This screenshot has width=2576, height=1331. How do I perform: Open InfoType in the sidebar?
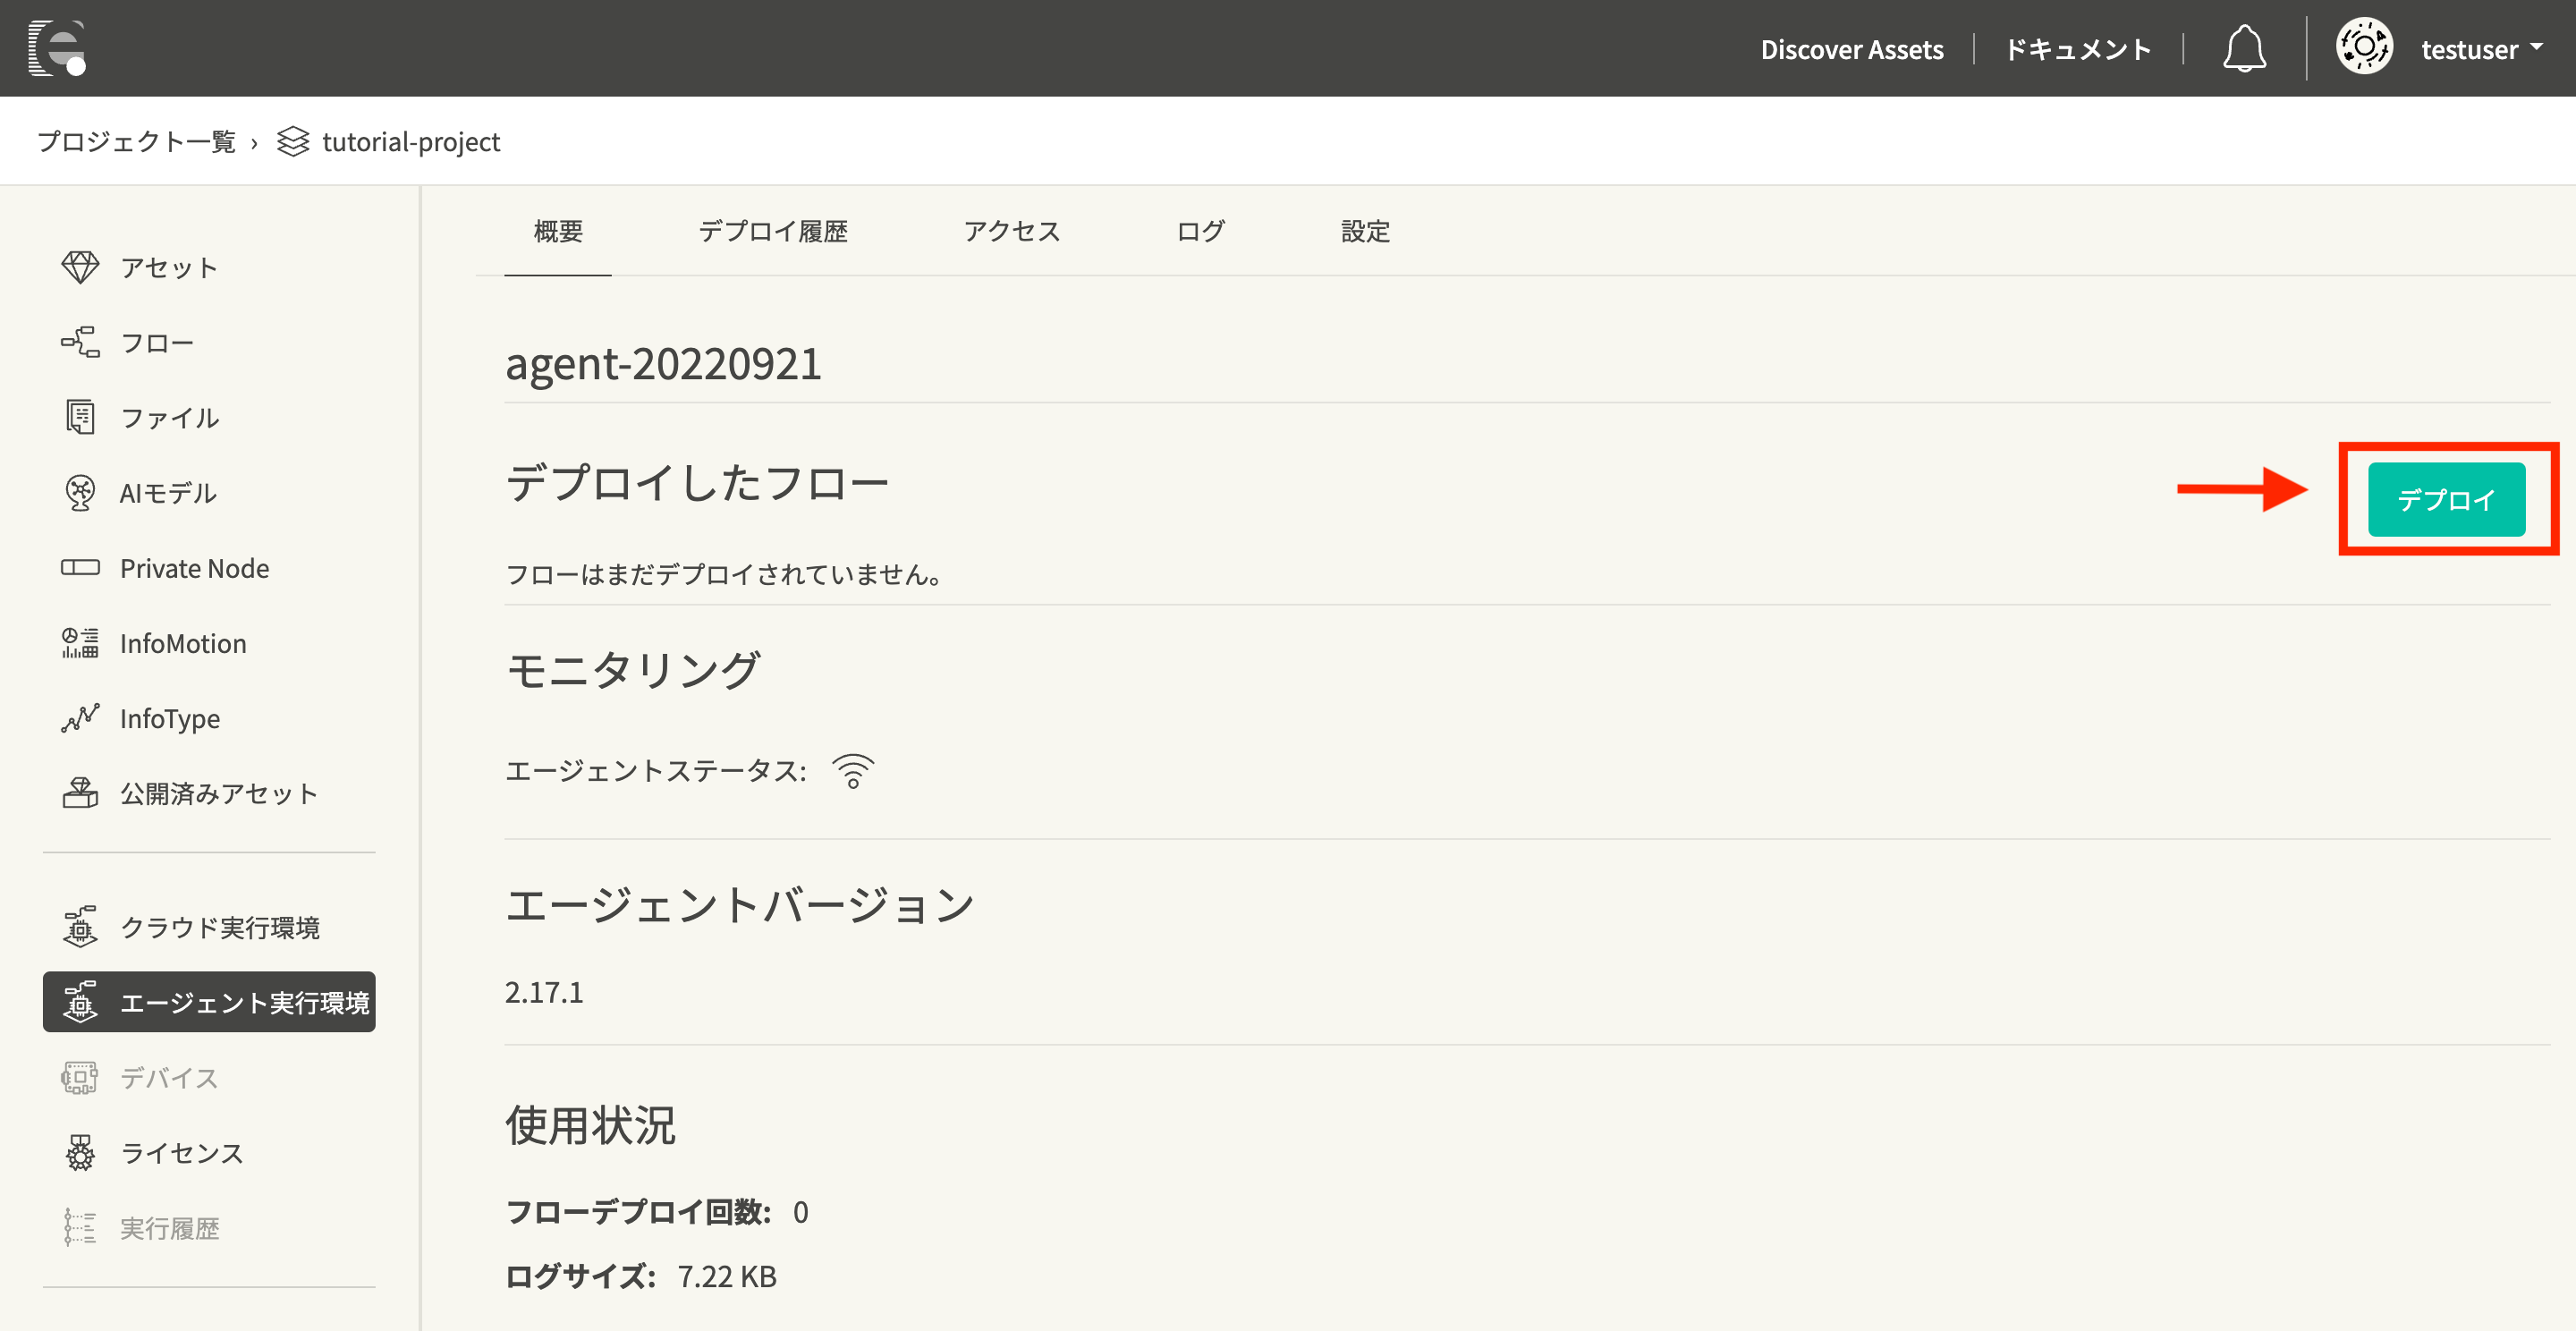209,718
